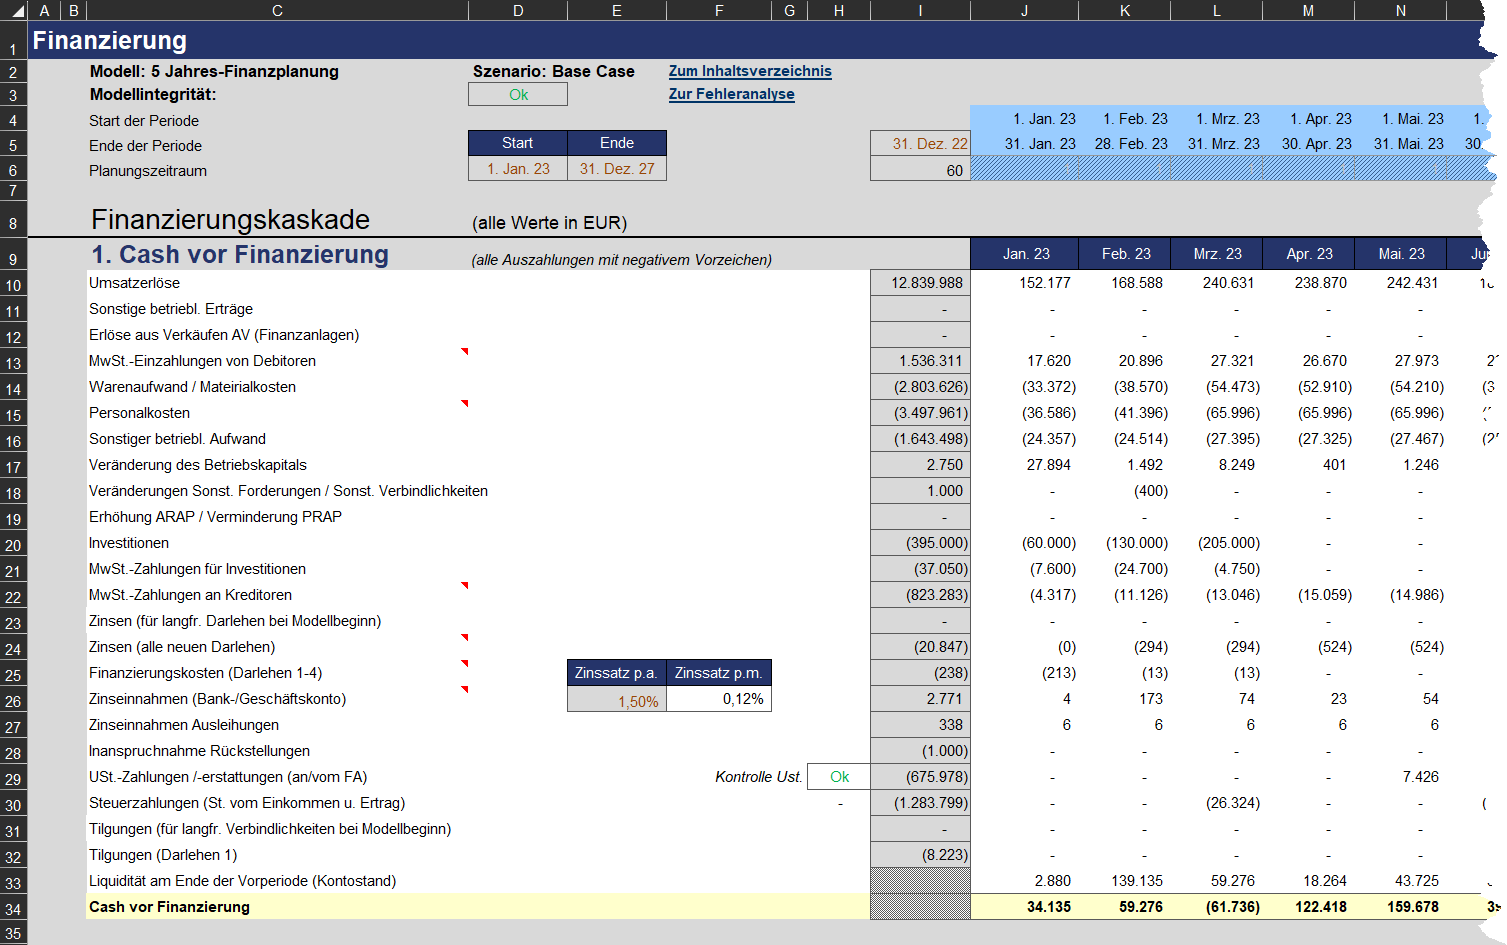This screenshot has width=1507, height=945.
Task: Click the comment marker on MwSt.-Einzahlungen row
Action: pyautogui.click(x=464, y=351)
